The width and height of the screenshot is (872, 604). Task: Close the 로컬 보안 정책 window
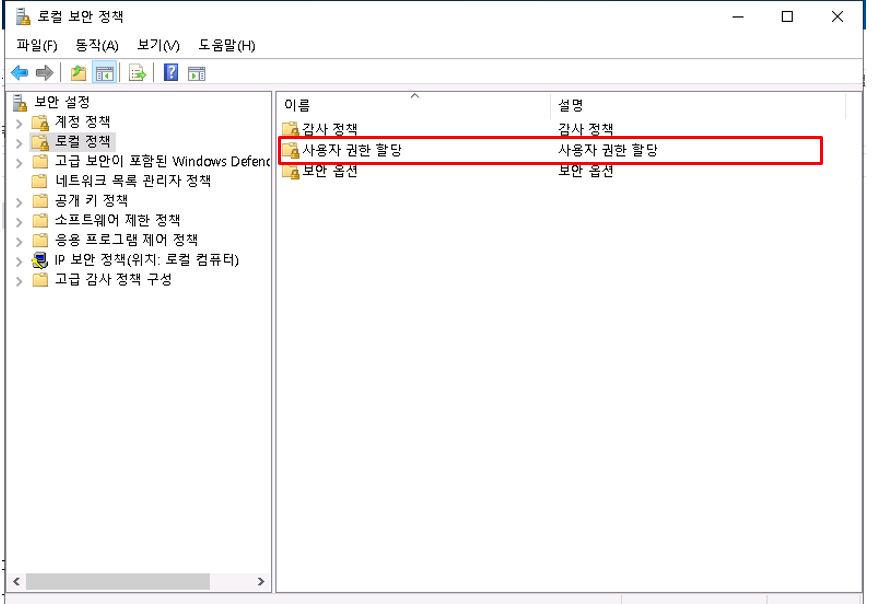[837, 17]
